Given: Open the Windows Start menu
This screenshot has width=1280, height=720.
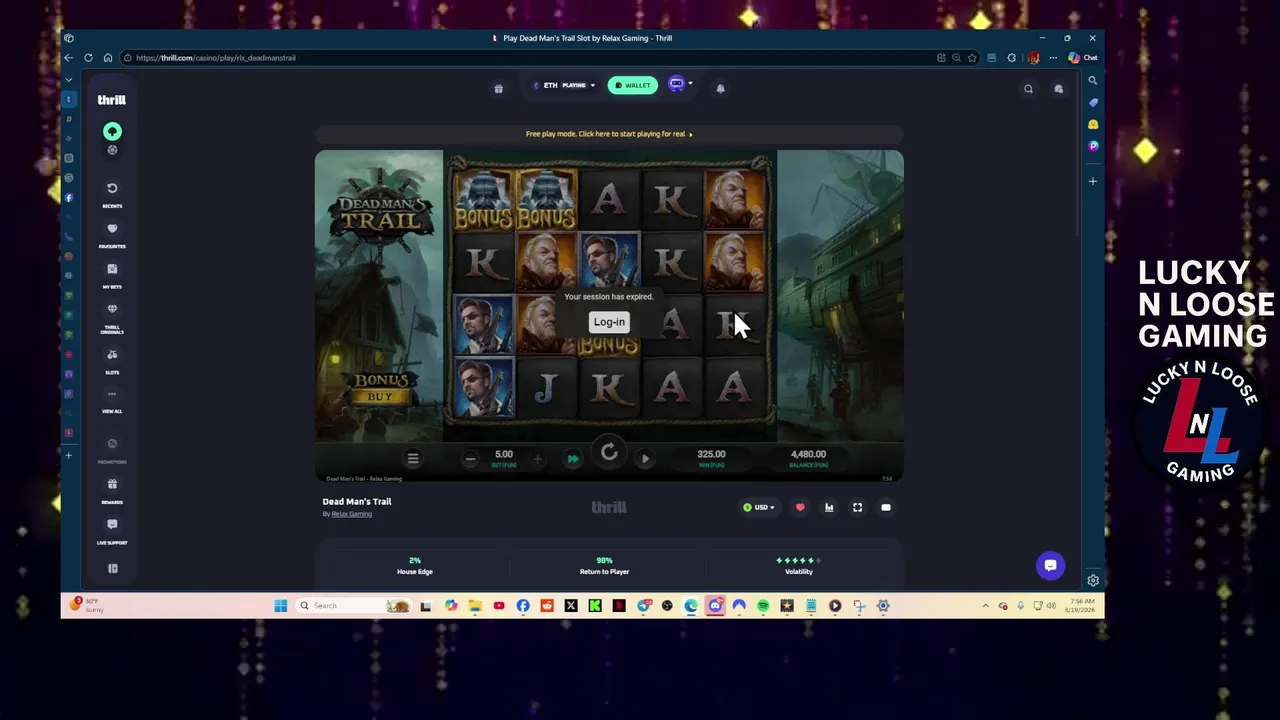Looking at the screenshot, I should pyautogui.click(x=280, y=606).
